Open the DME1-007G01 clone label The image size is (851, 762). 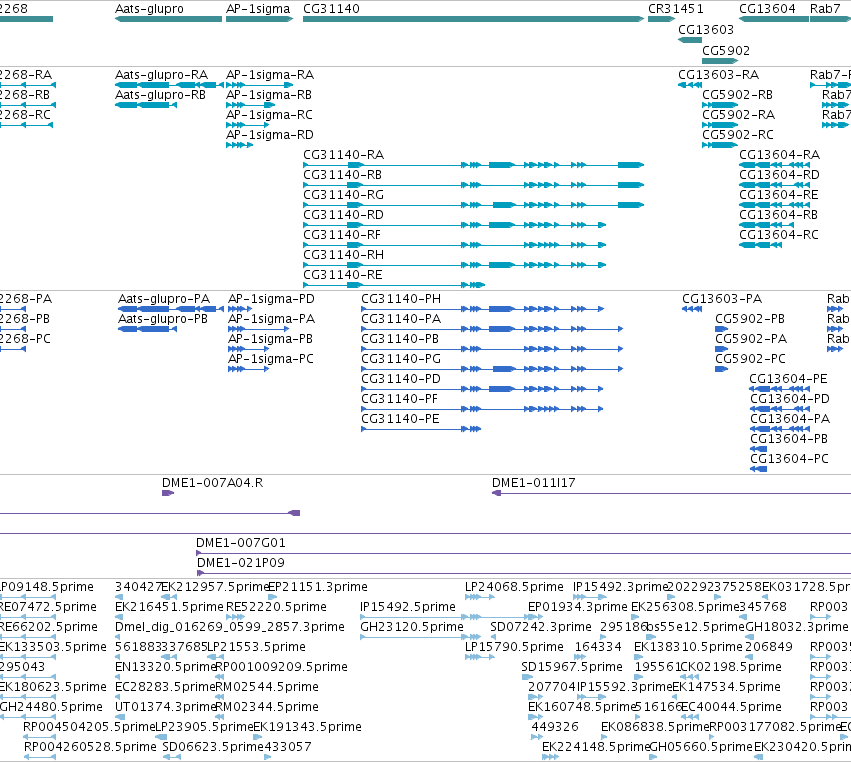coord(240,543)
